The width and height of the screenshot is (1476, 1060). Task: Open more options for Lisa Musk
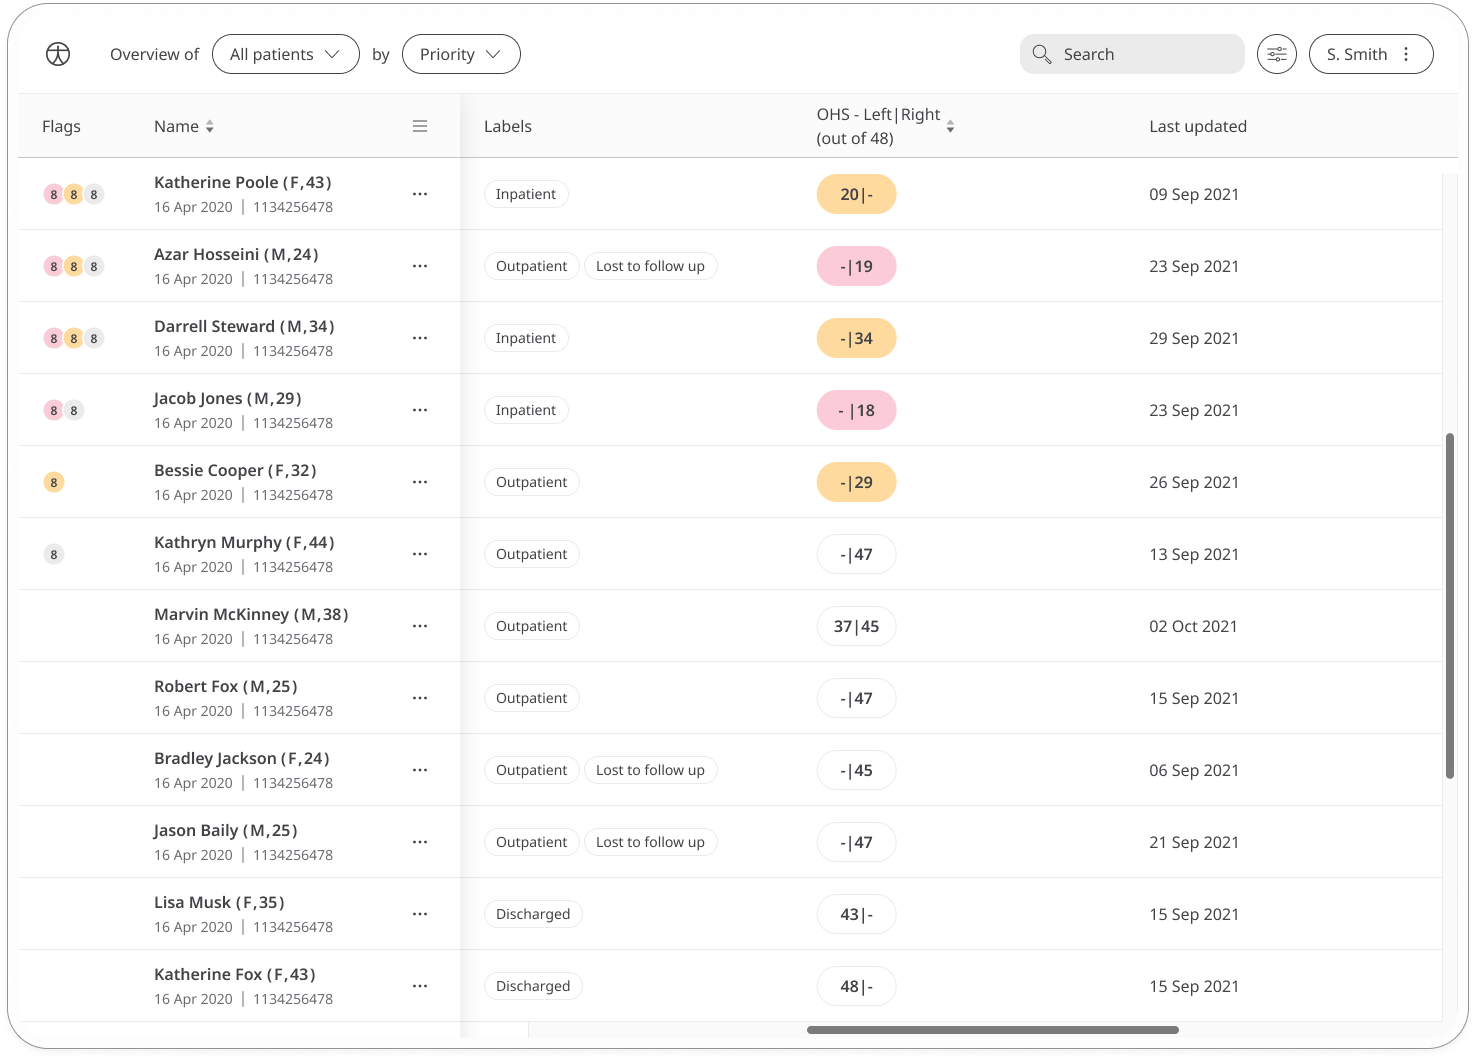pos(420,914)
